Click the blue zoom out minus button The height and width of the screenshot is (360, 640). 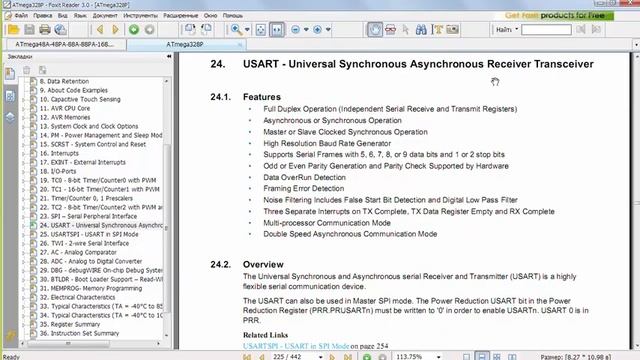pyautogui.click(x=296, y=29)
